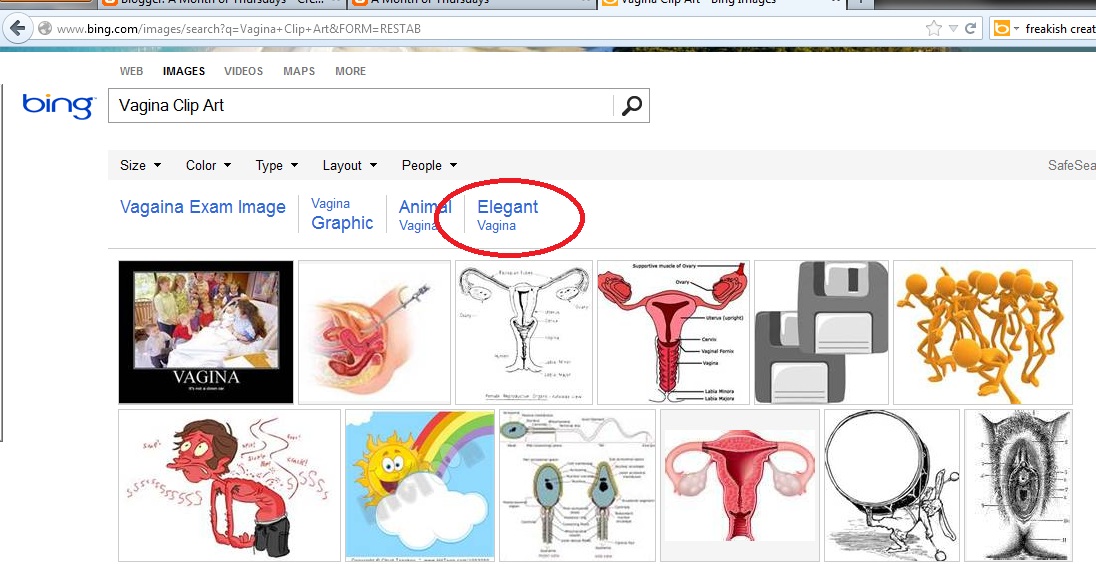The image size is (1096, 564).
Task: Open the orange dancing figures thumbnail
Action: pos(983,332)
